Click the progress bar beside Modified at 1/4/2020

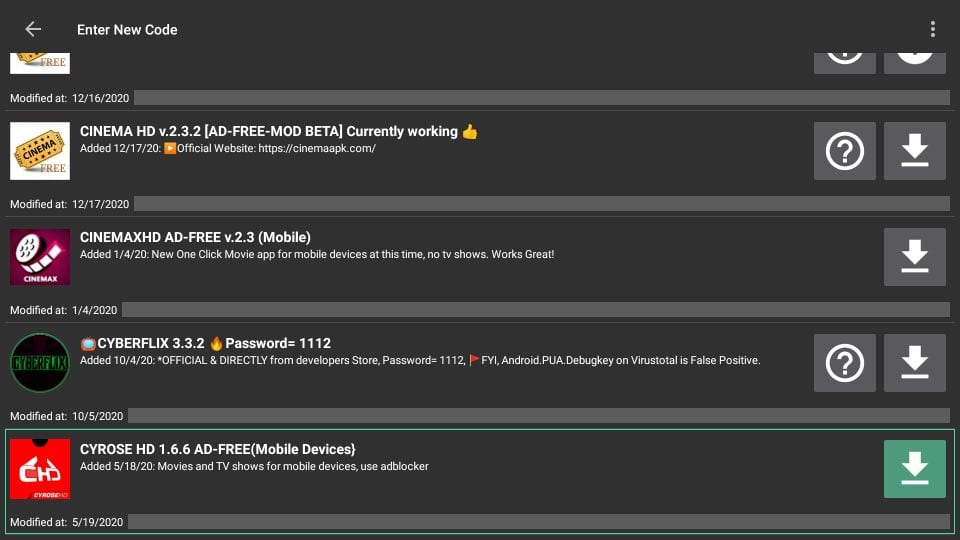point(536,310)
